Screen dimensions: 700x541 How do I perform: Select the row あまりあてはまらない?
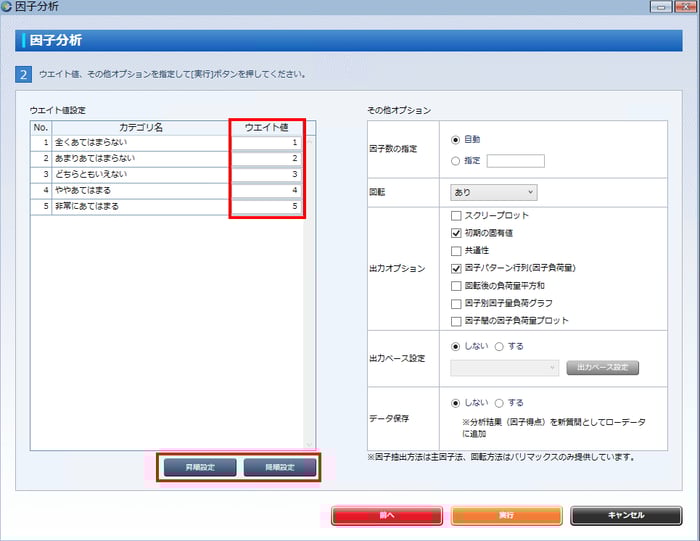click(x=167, y=159)
